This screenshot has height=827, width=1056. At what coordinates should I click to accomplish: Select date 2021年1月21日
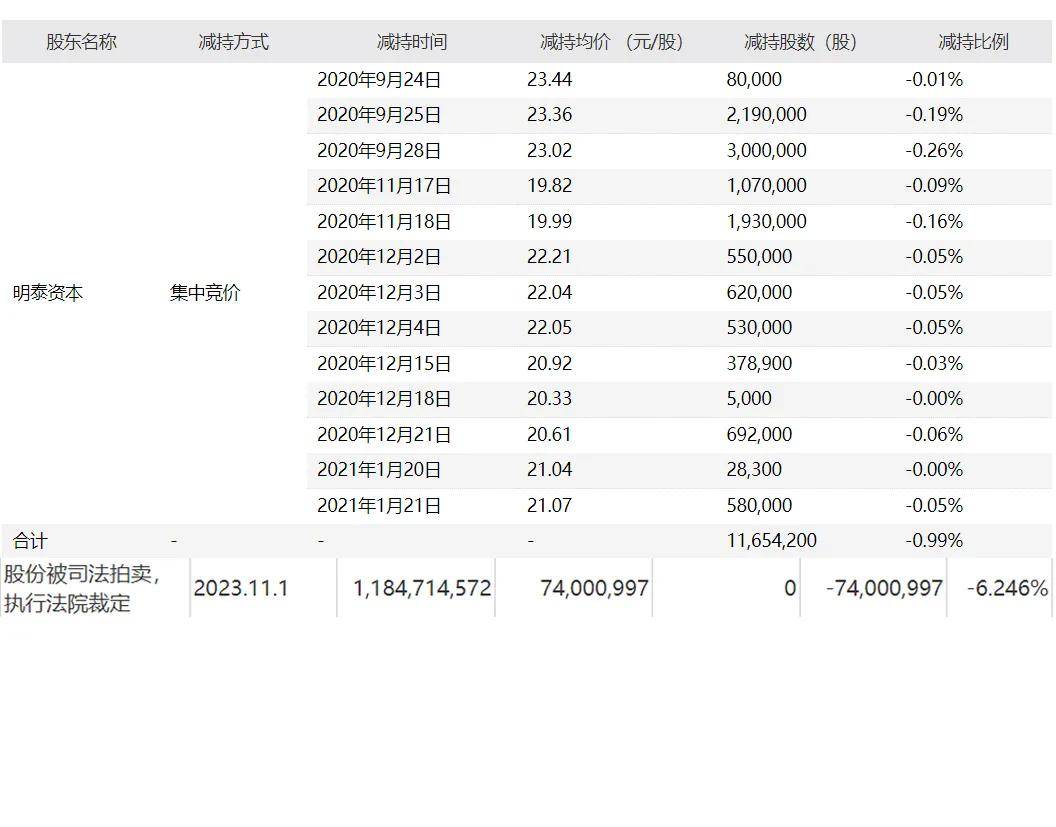(x=379, y=505)
